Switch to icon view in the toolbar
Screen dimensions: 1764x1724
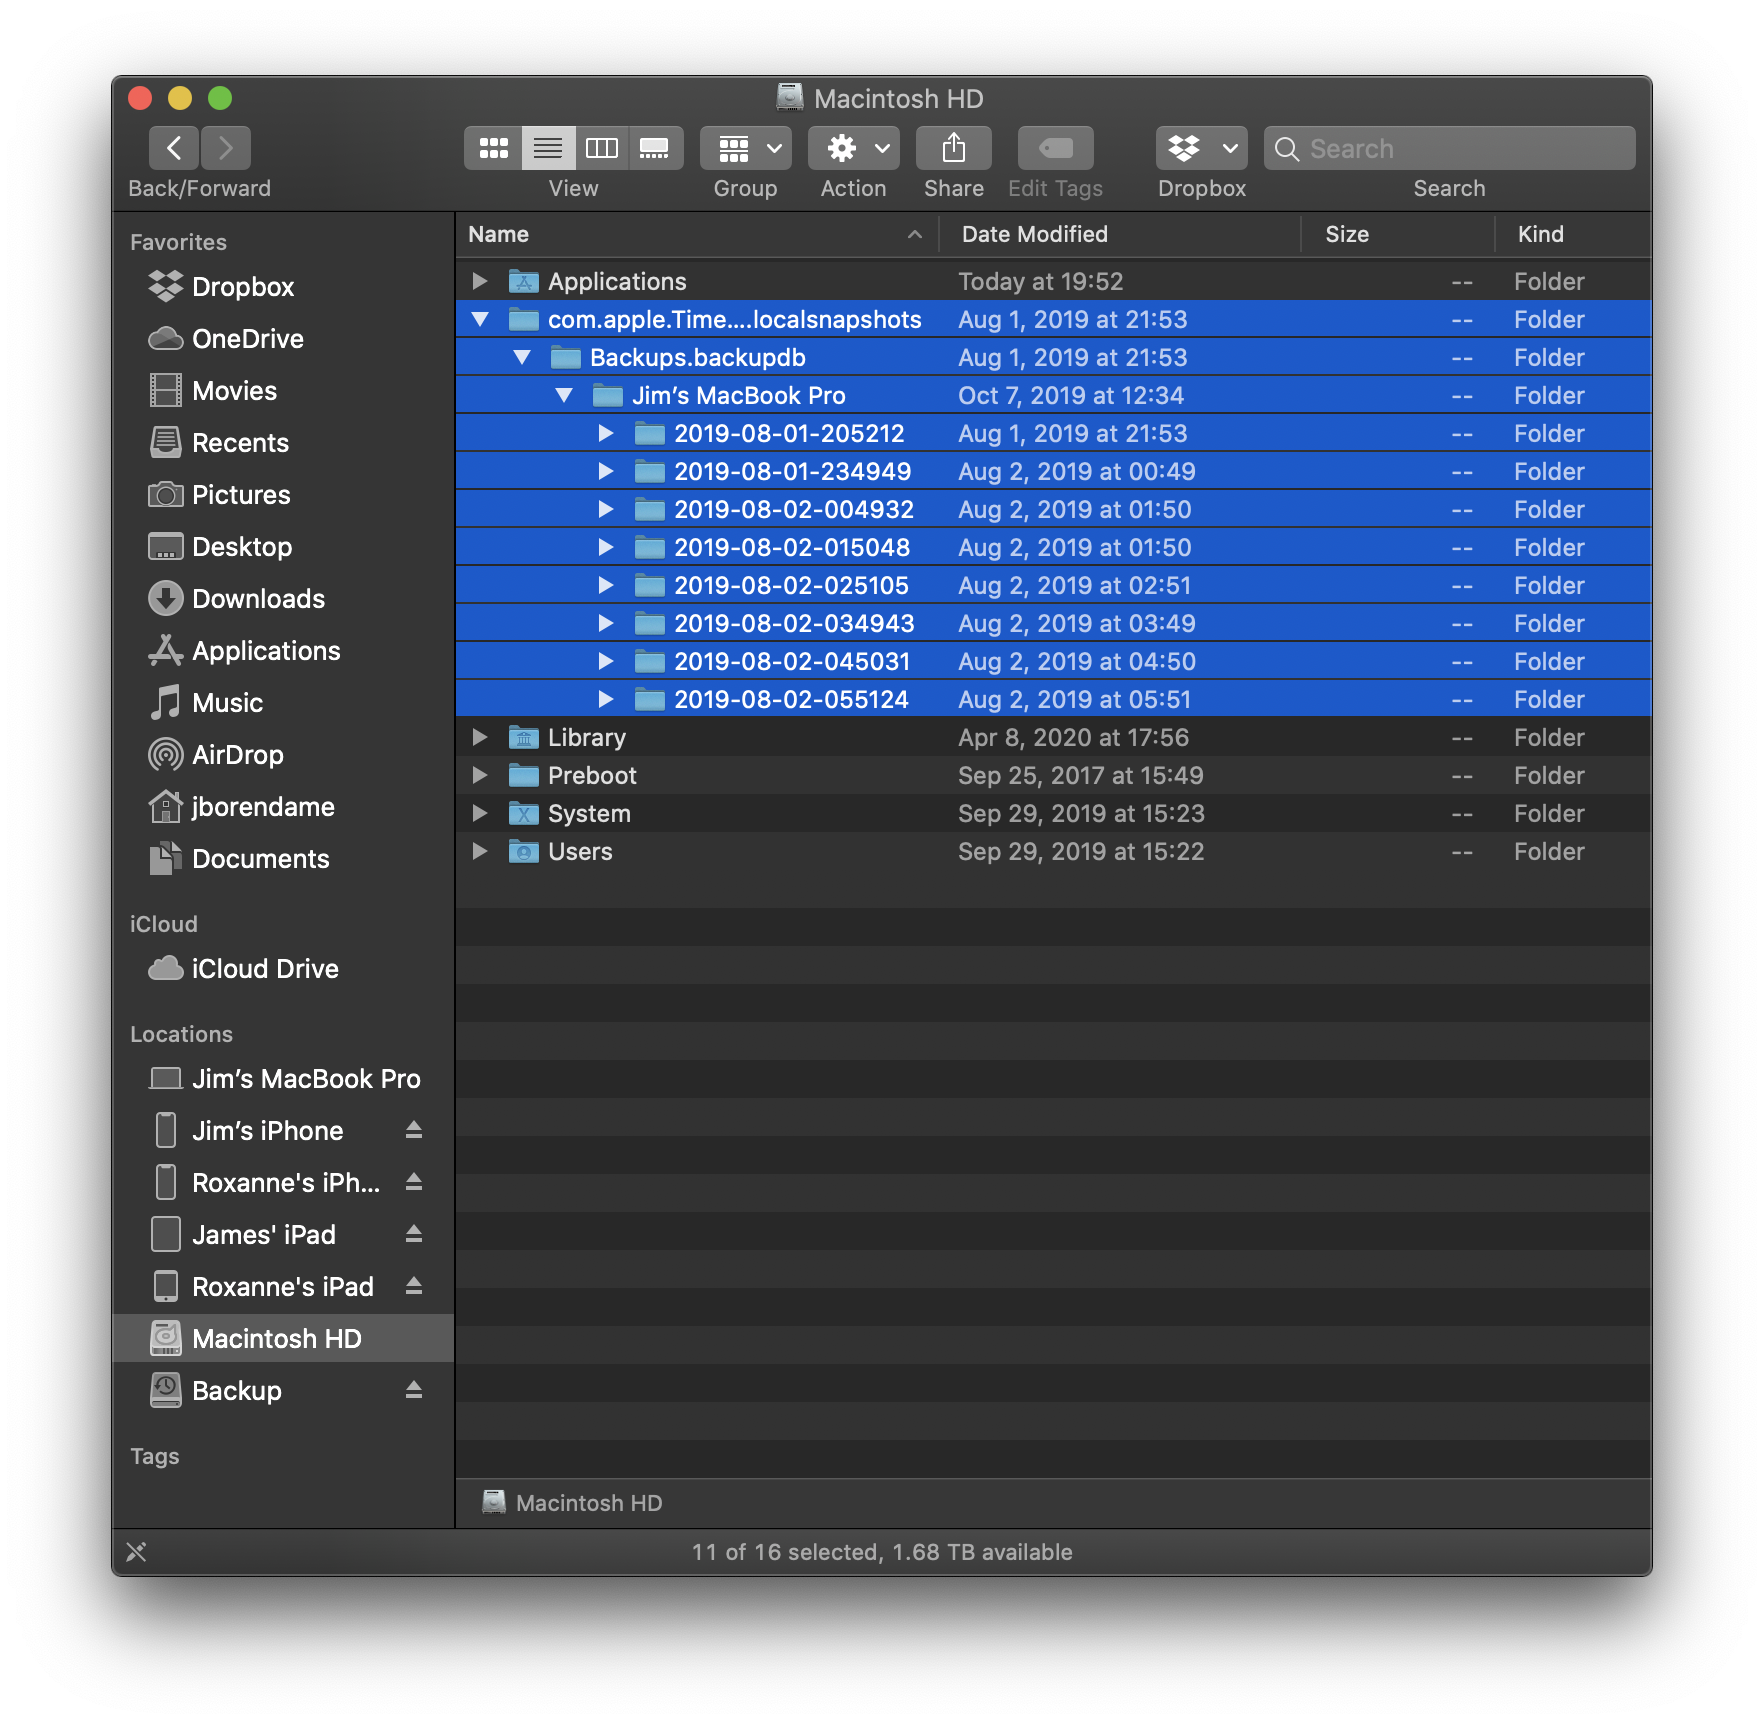pyautogui.click(x=492, y=147)
